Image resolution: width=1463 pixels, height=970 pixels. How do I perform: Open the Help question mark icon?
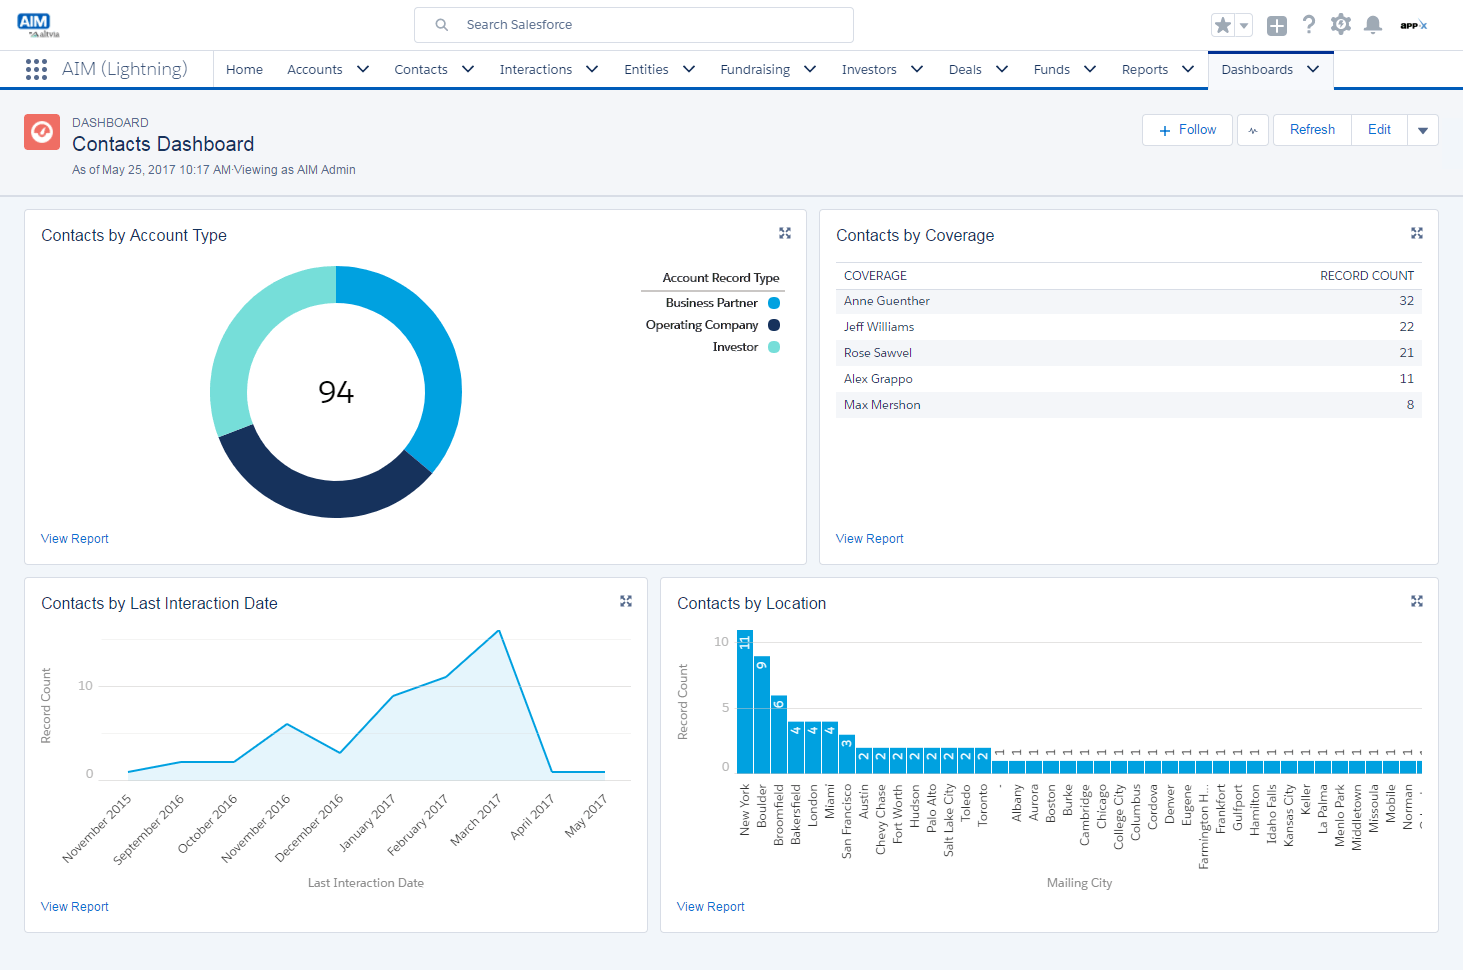pyautogui.click(x=1309, y=25)
